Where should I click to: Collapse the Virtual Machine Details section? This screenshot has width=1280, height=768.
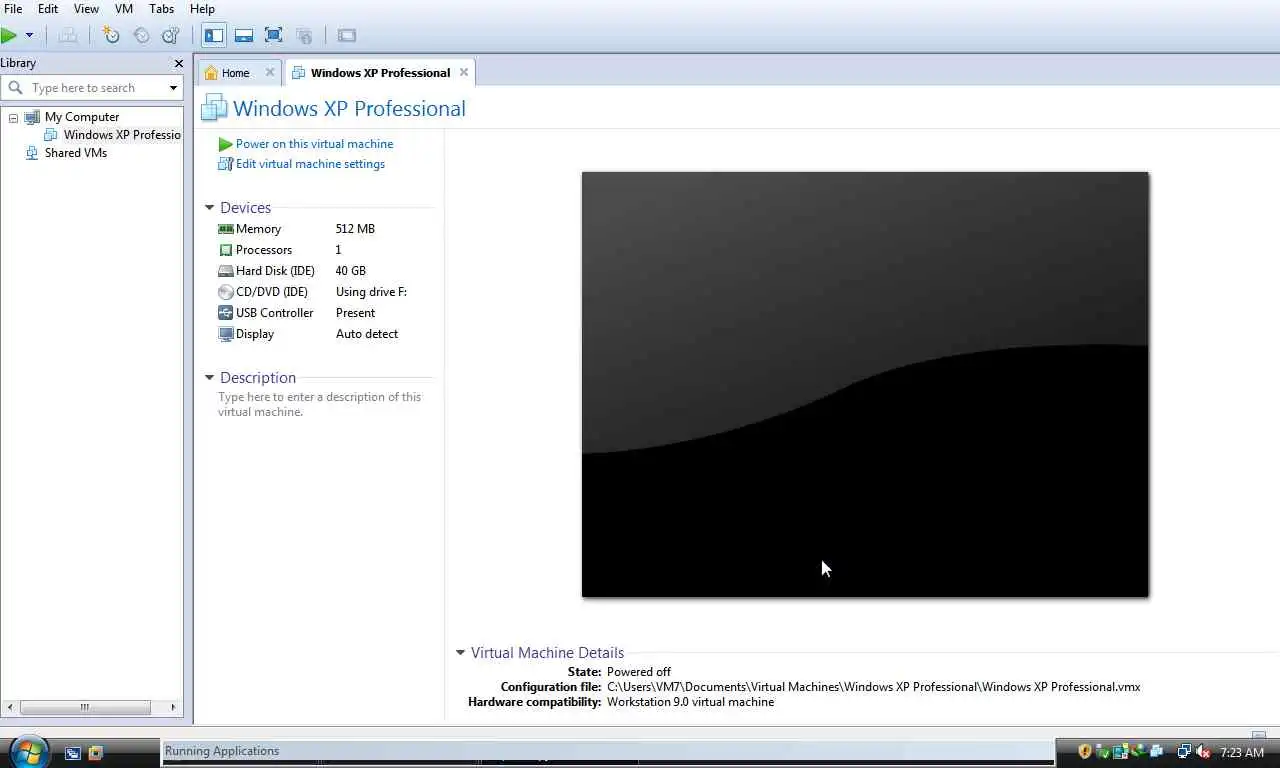tap(460, 653)
